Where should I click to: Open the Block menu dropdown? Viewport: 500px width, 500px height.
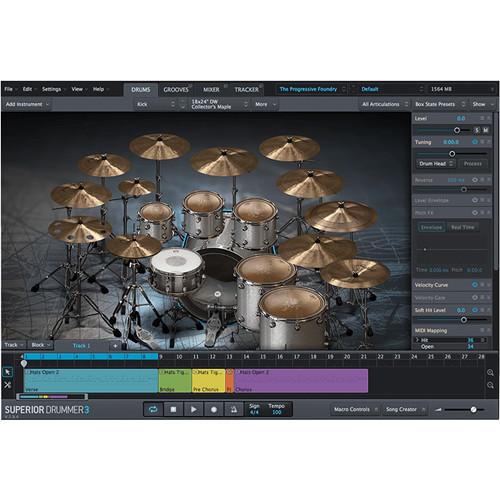(x=41, y=345)
